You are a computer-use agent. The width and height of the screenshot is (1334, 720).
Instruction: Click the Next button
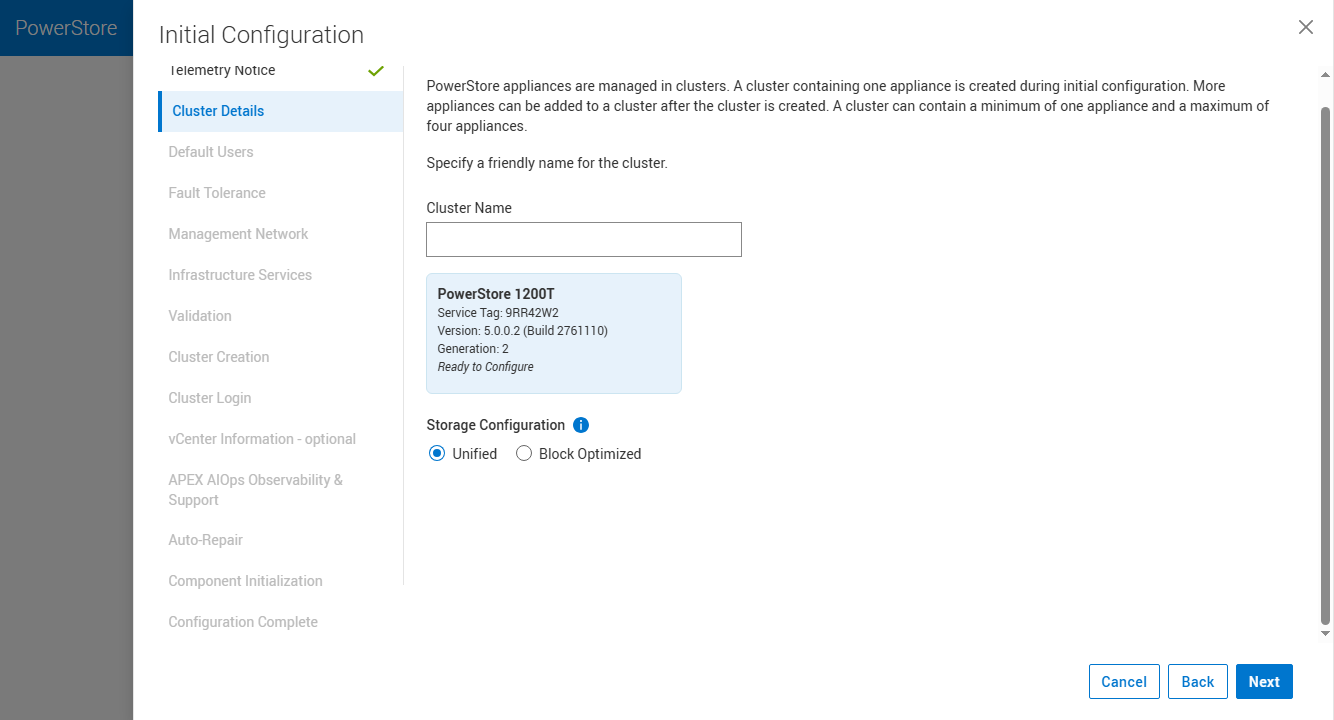point(1264,682)
